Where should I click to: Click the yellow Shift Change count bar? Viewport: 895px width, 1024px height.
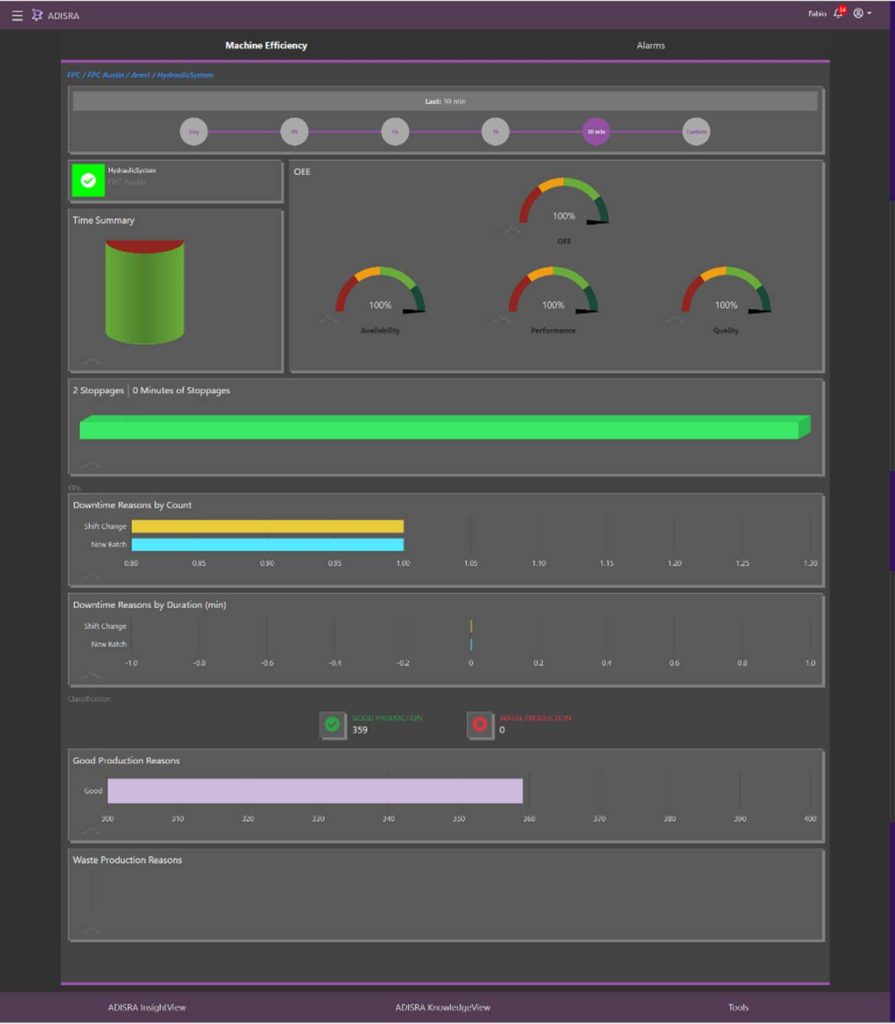pos(267,526)
